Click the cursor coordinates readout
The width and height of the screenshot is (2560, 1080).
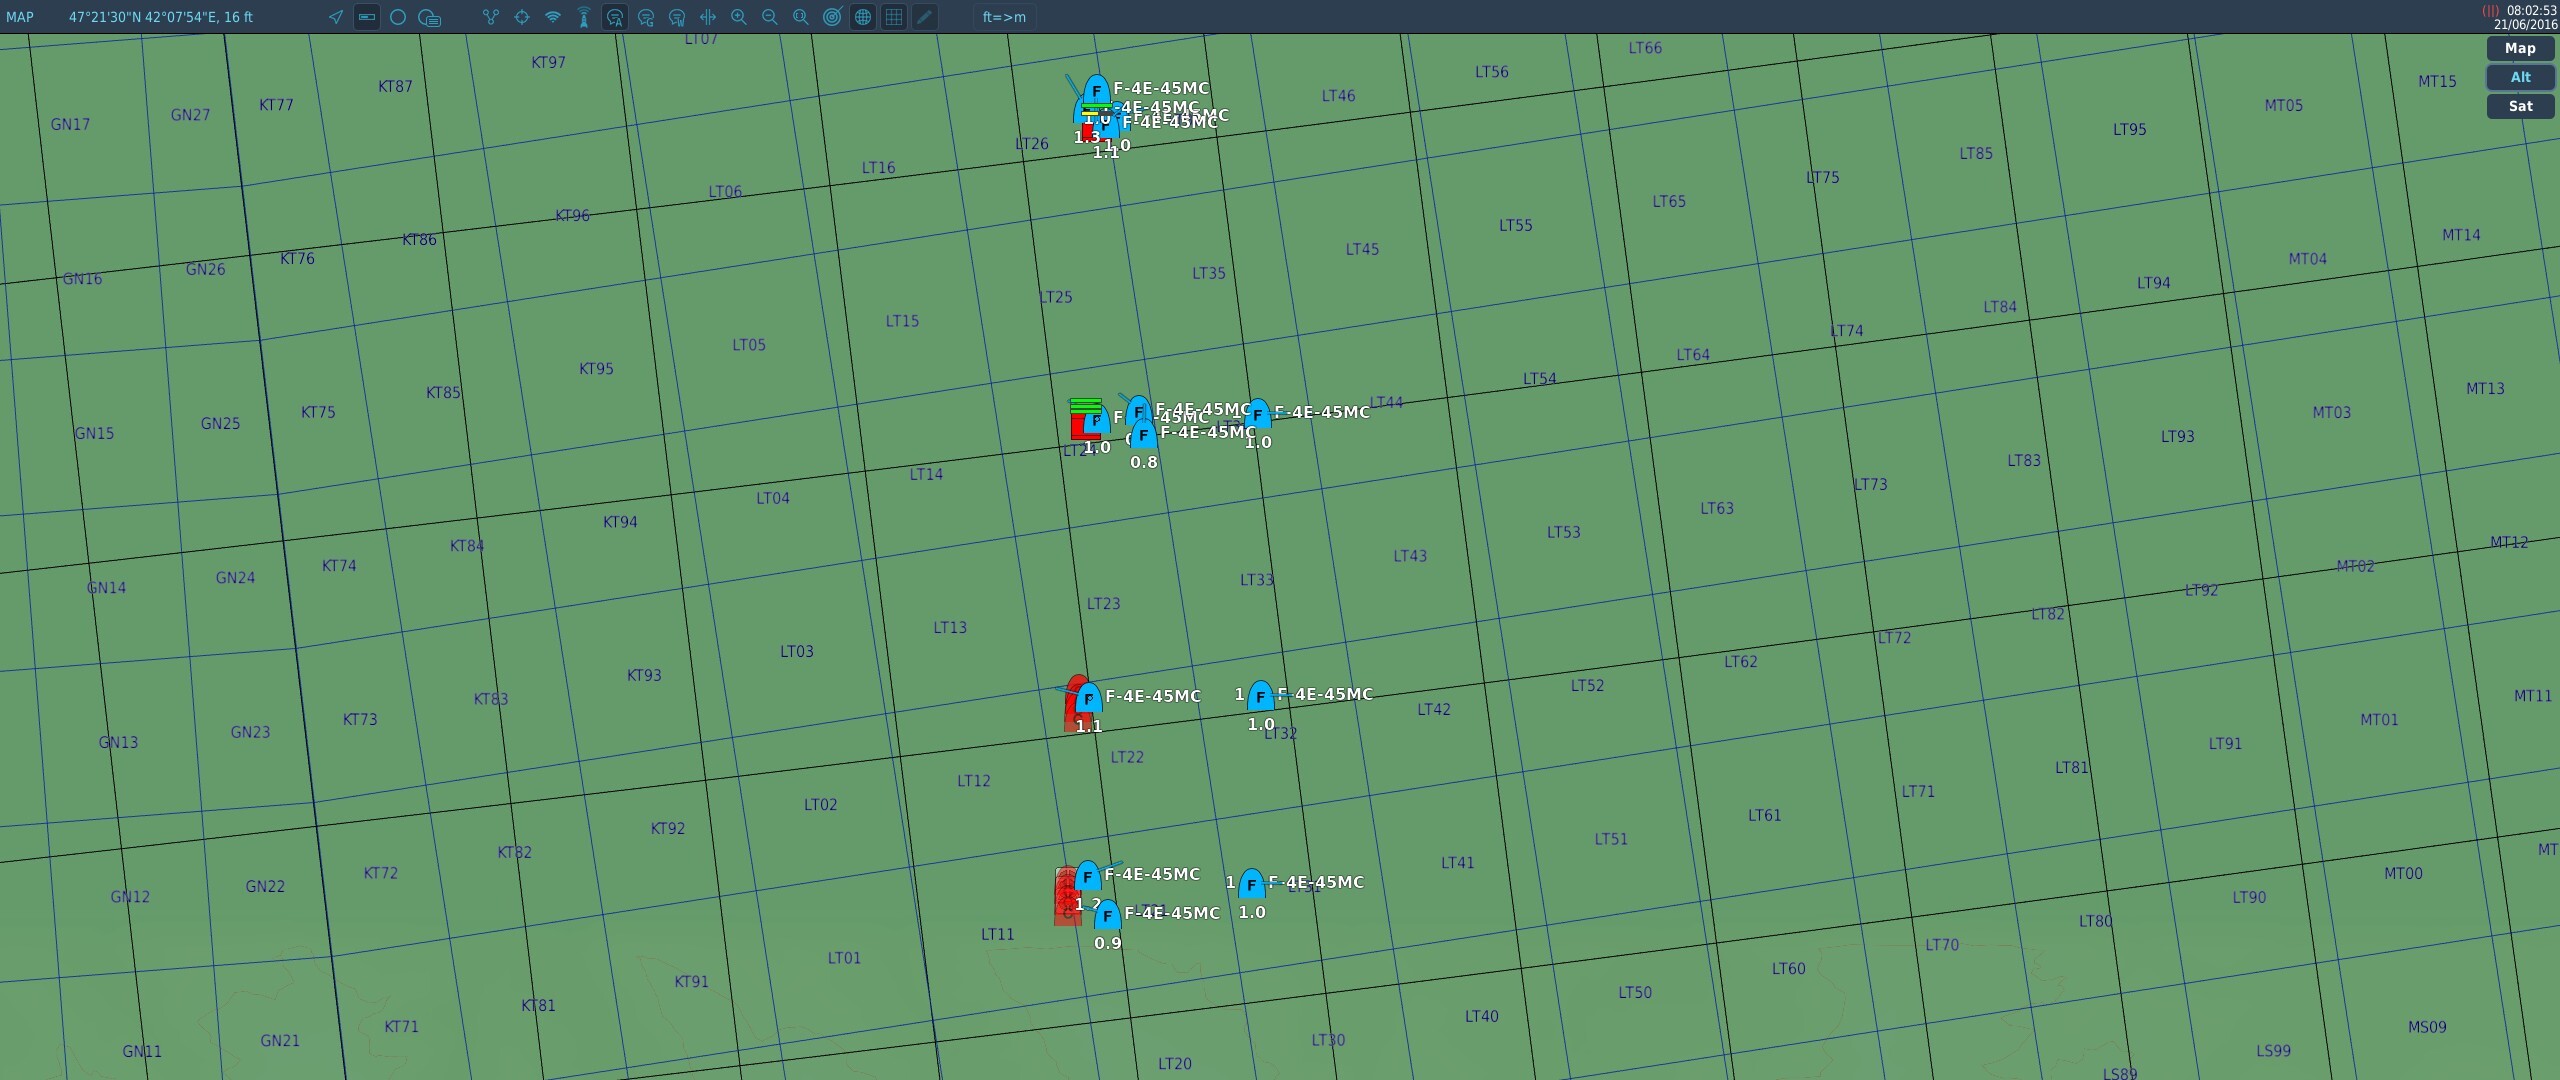161,17
